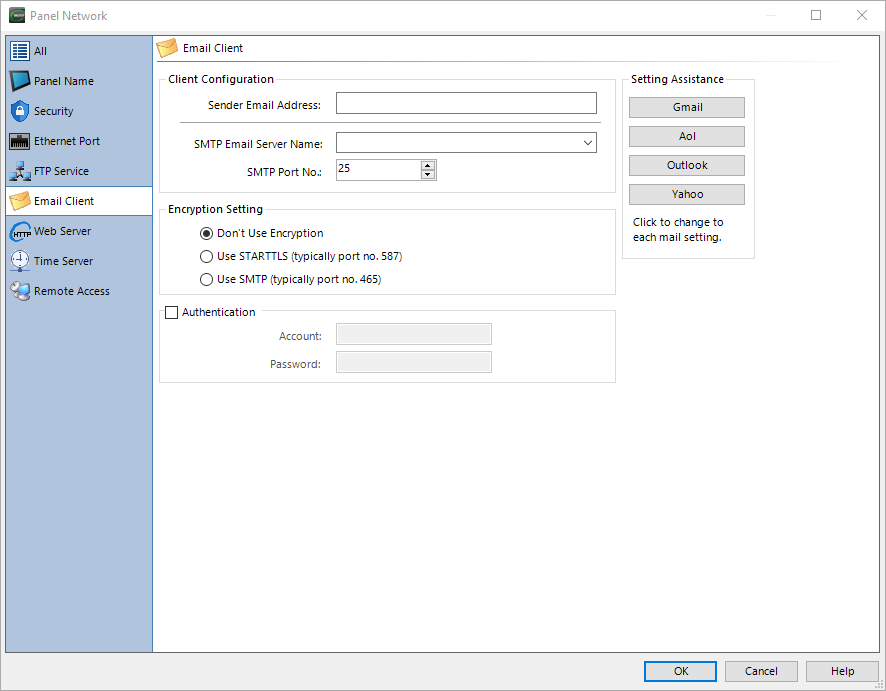Choose Use SMTP encryption option
The image size is (886, 691).
pyautogui.click(x=206, y=279)
